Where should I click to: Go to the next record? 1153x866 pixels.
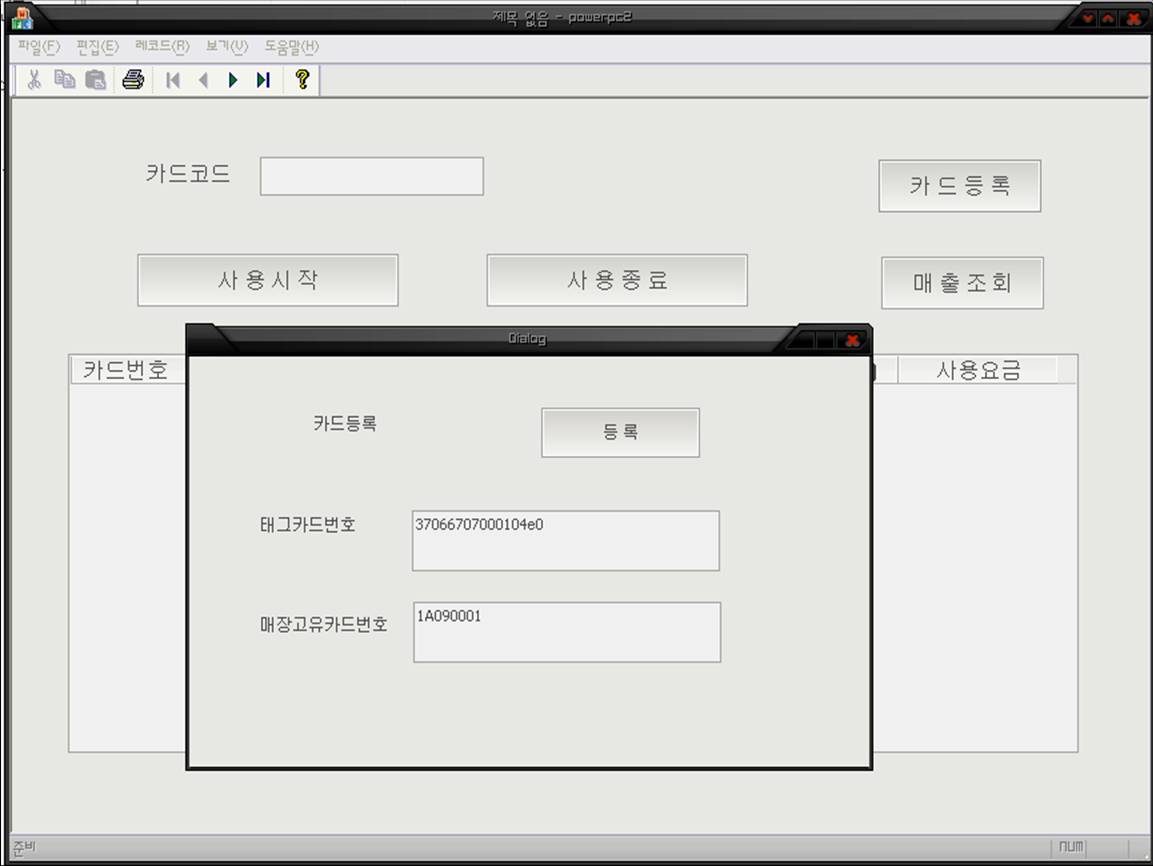click(233, 80)
